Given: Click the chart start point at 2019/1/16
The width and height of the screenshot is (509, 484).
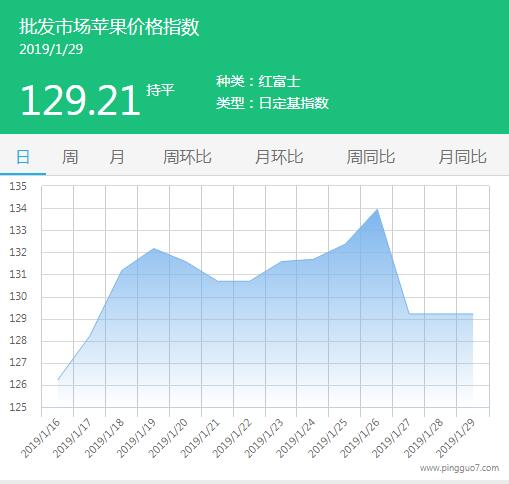Looking at the screenshot, I should [58, 379].
